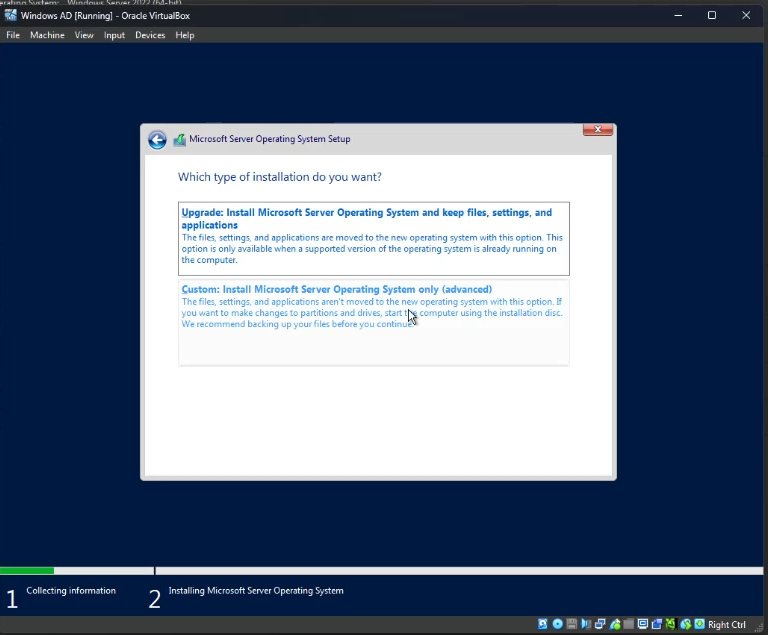Click the green CPU virtualization status icon

(x=671, y=624)
